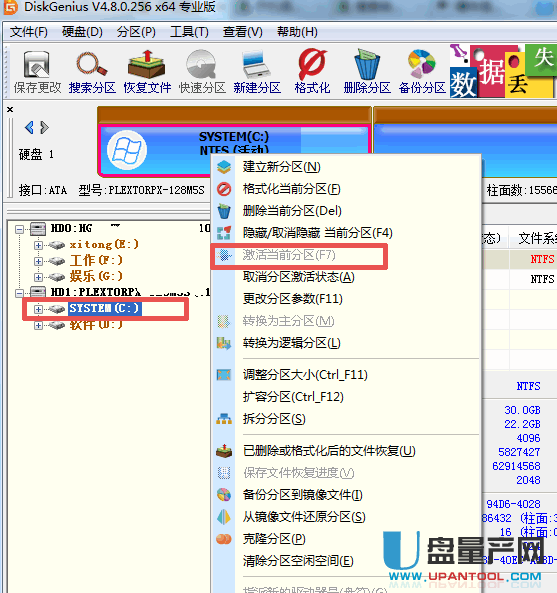Click icon beside 隐藏/取消隐藏 当前分区
This screenshot has width=557, height=593.
pos(224,233)
